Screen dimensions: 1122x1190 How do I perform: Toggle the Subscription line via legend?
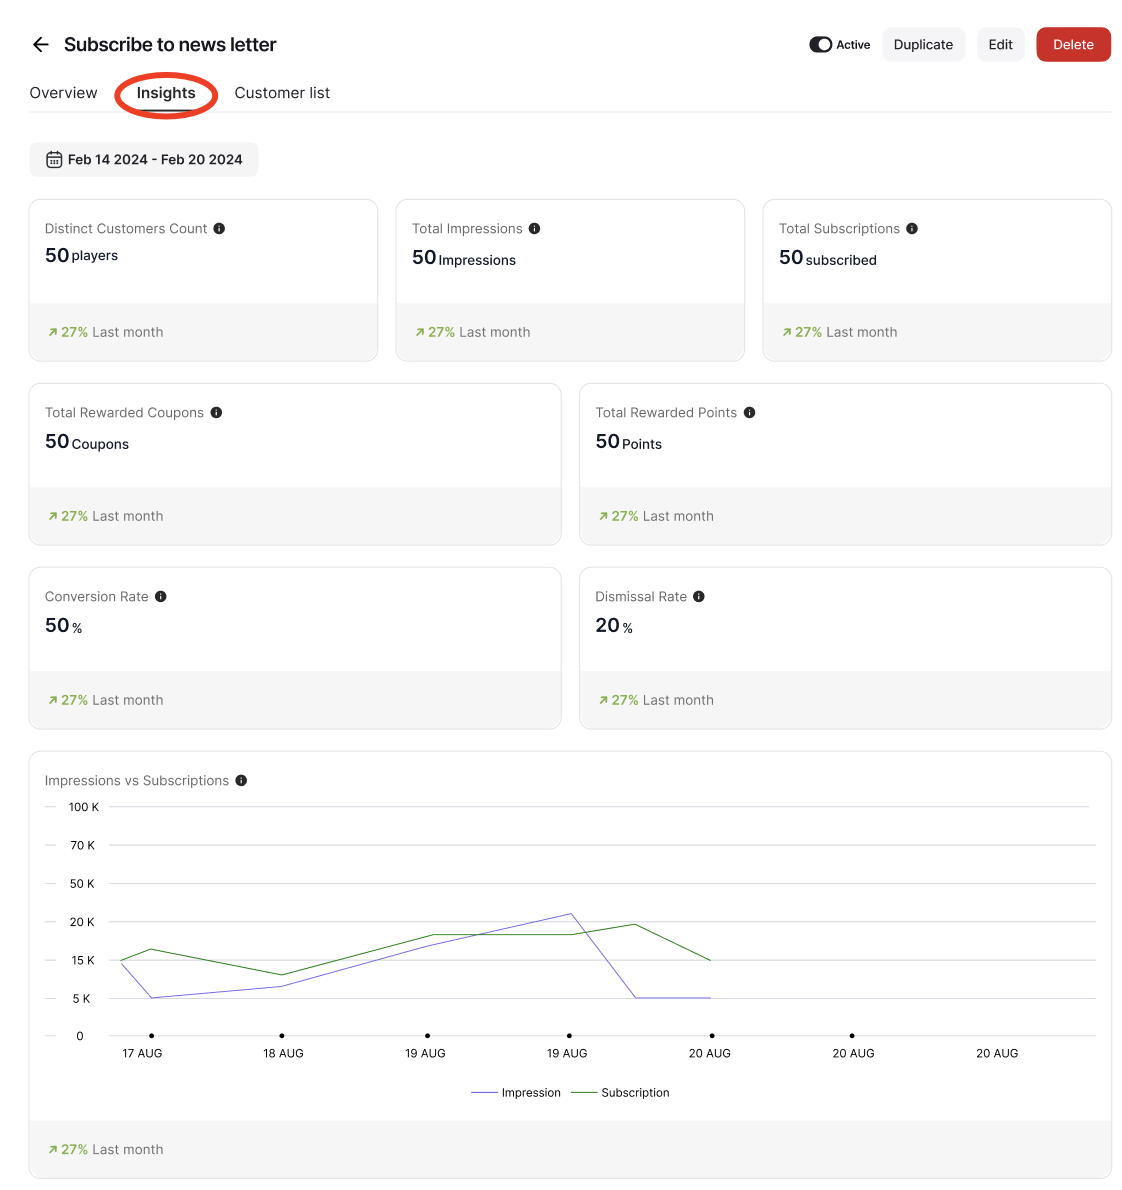[x=620, y=1092]
